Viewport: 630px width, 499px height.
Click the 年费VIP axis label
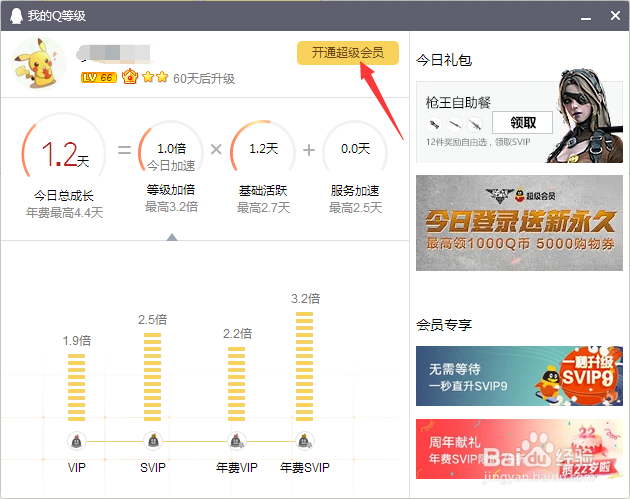[x=237, y=468]
